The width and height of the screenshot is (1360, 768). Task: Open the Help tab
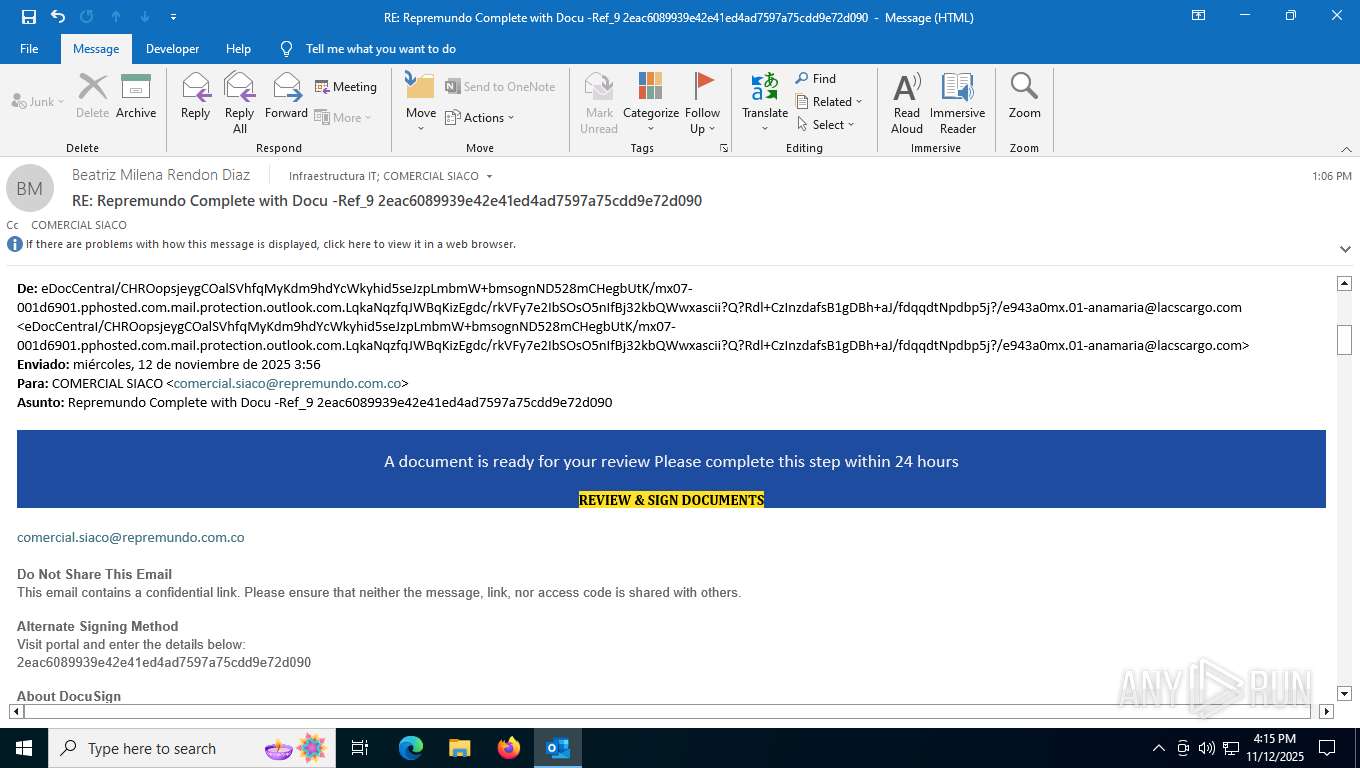click(238, 49)
